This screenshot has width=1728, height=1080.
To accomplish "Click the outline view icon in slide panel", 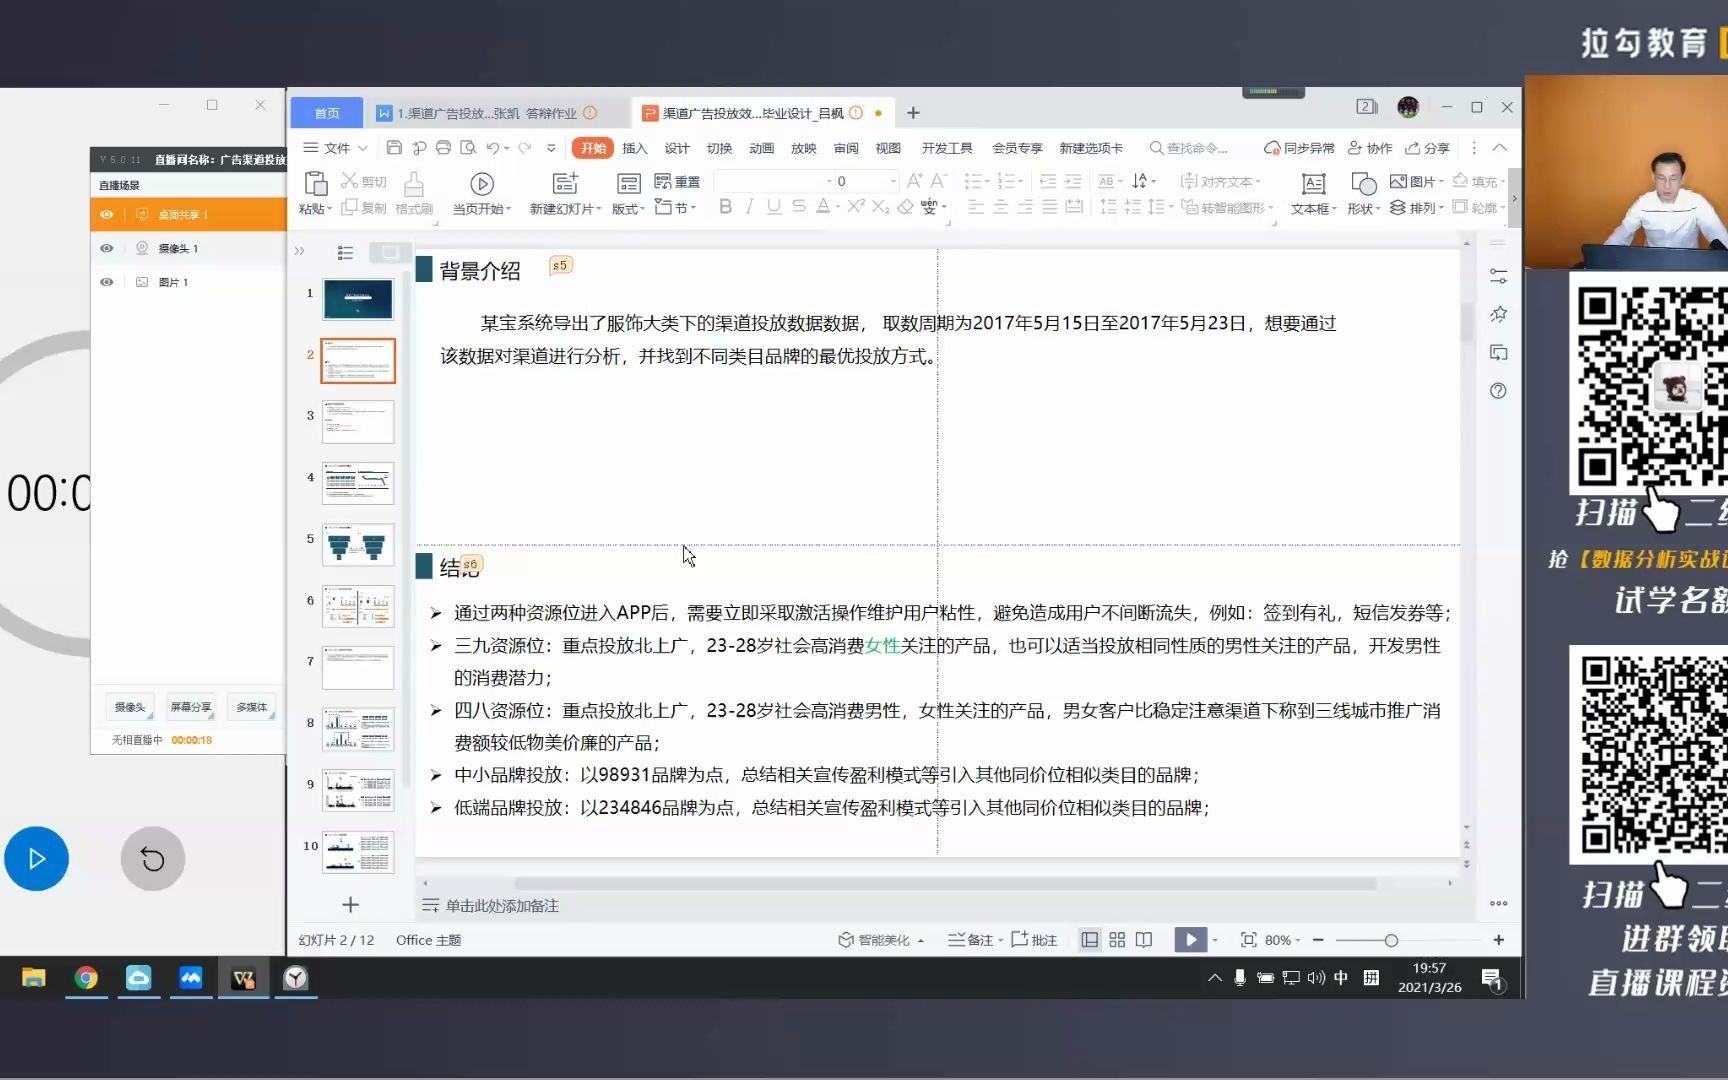I will [x=345, y=253].
